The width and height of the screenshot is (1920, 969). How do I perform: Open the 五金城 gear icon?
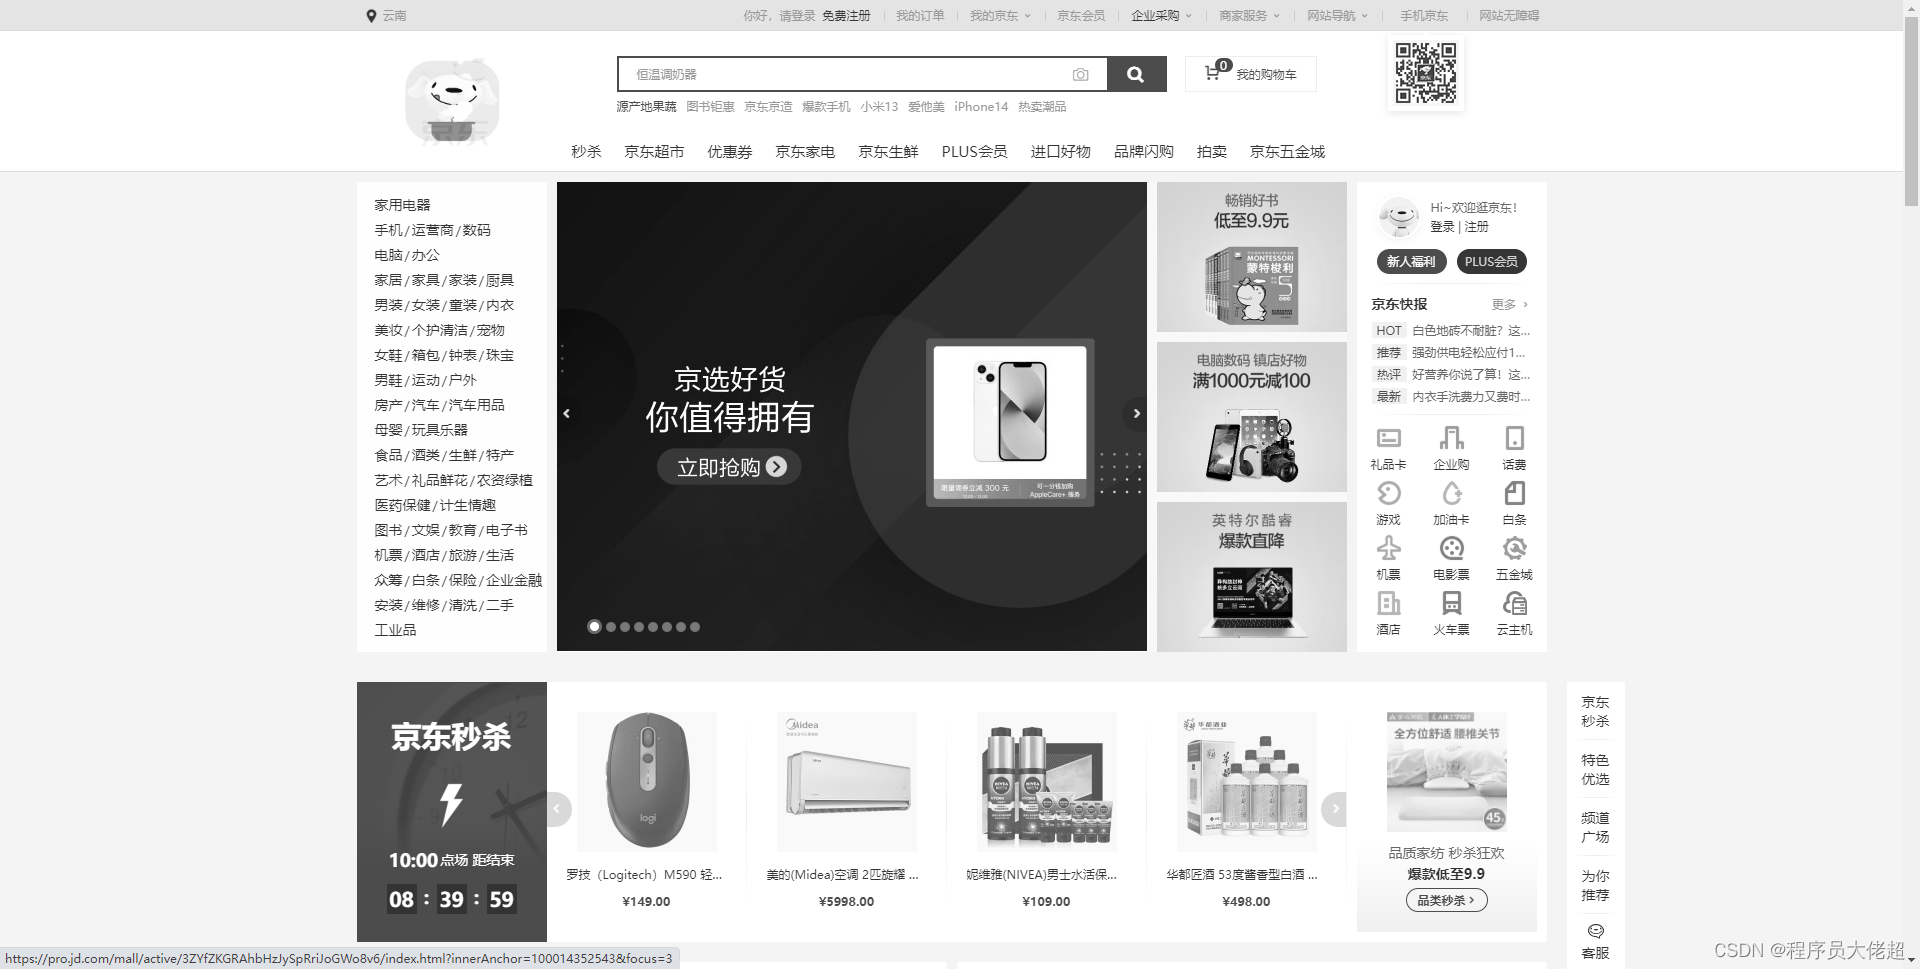1514,548
